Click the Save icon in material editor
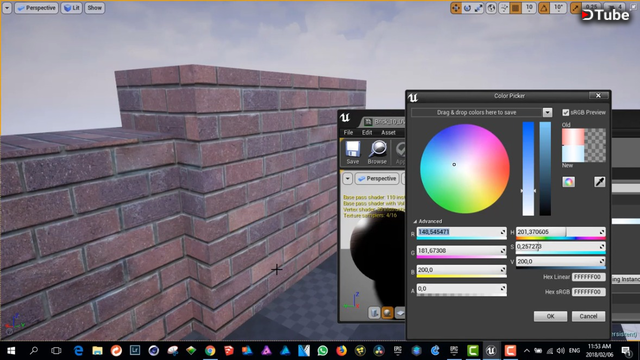The height and width of the screenshot is (360, 640). pyautogui.click(x=353, y=152)
